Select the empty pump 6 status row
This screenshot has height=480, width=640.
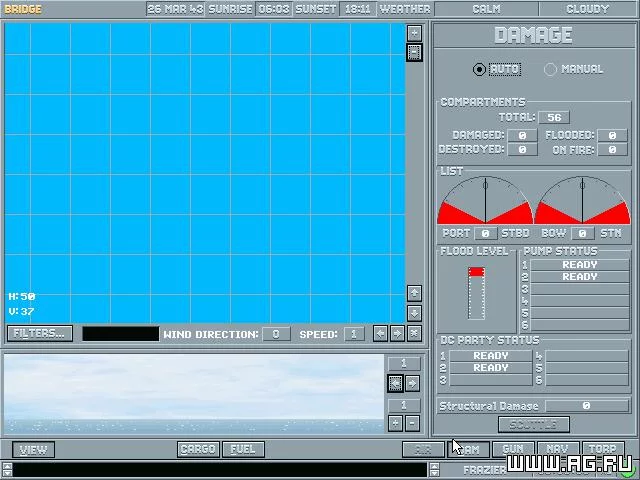(580, 325)
